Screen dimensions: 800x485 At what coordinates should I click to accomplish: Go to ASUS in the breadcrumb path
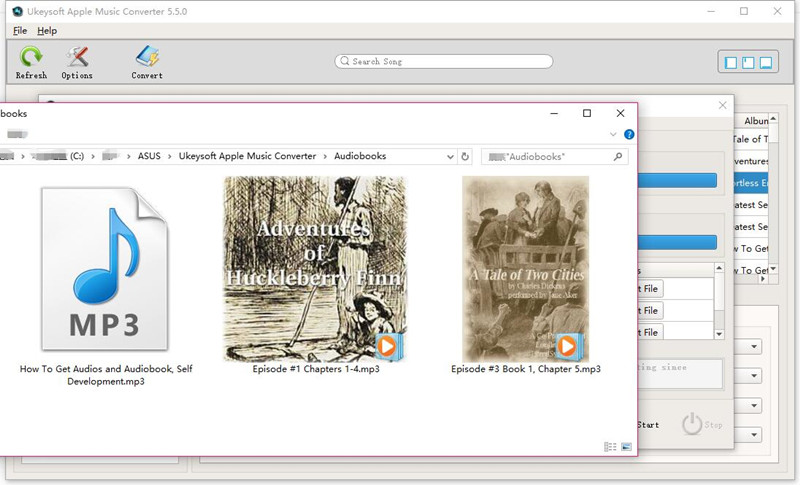pos(149,156)
